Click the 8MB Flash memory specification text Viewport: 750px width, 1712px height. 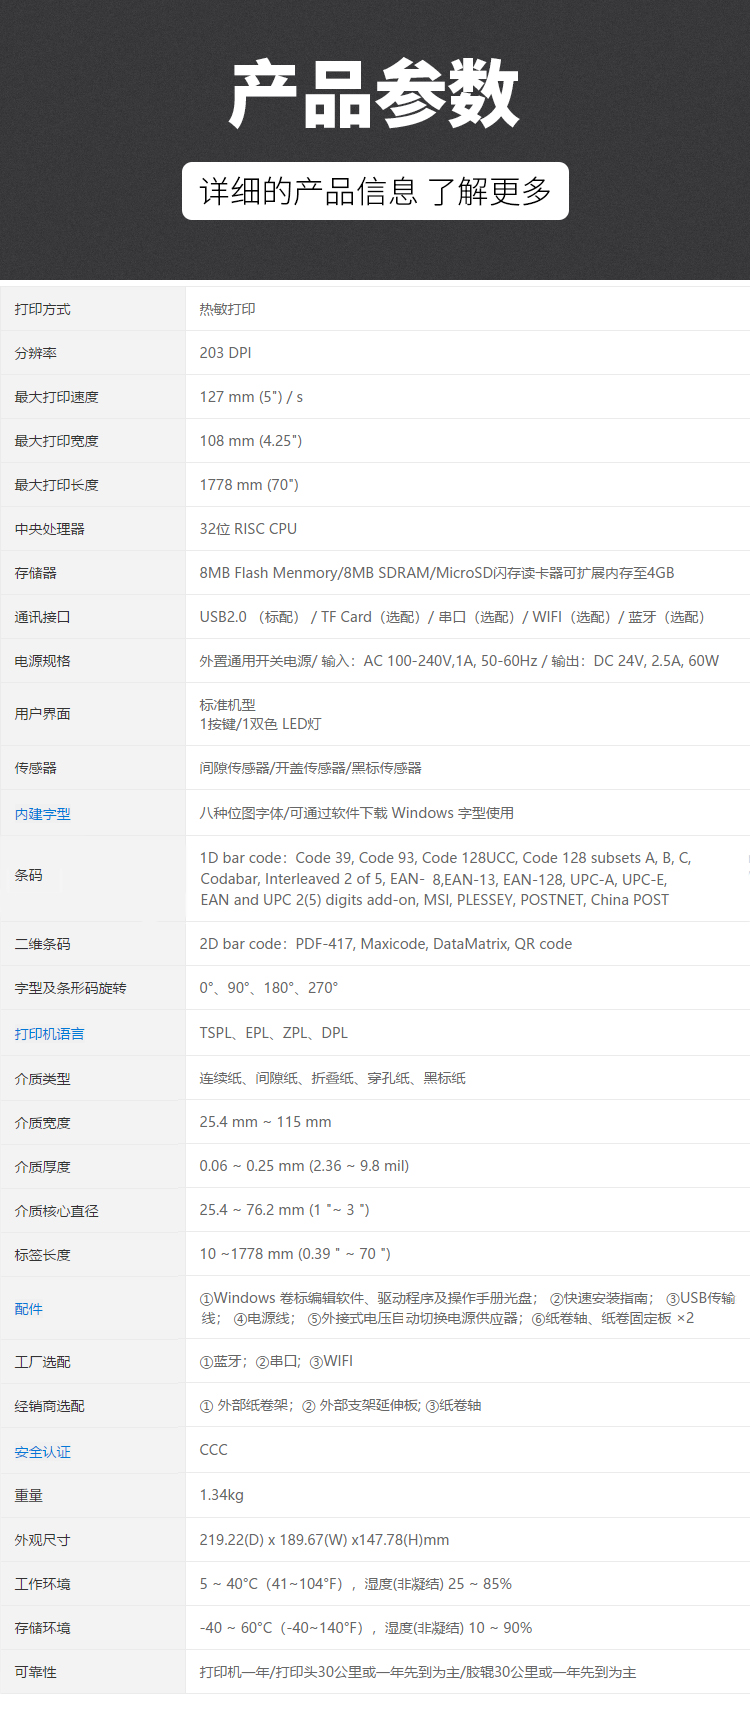437,573
